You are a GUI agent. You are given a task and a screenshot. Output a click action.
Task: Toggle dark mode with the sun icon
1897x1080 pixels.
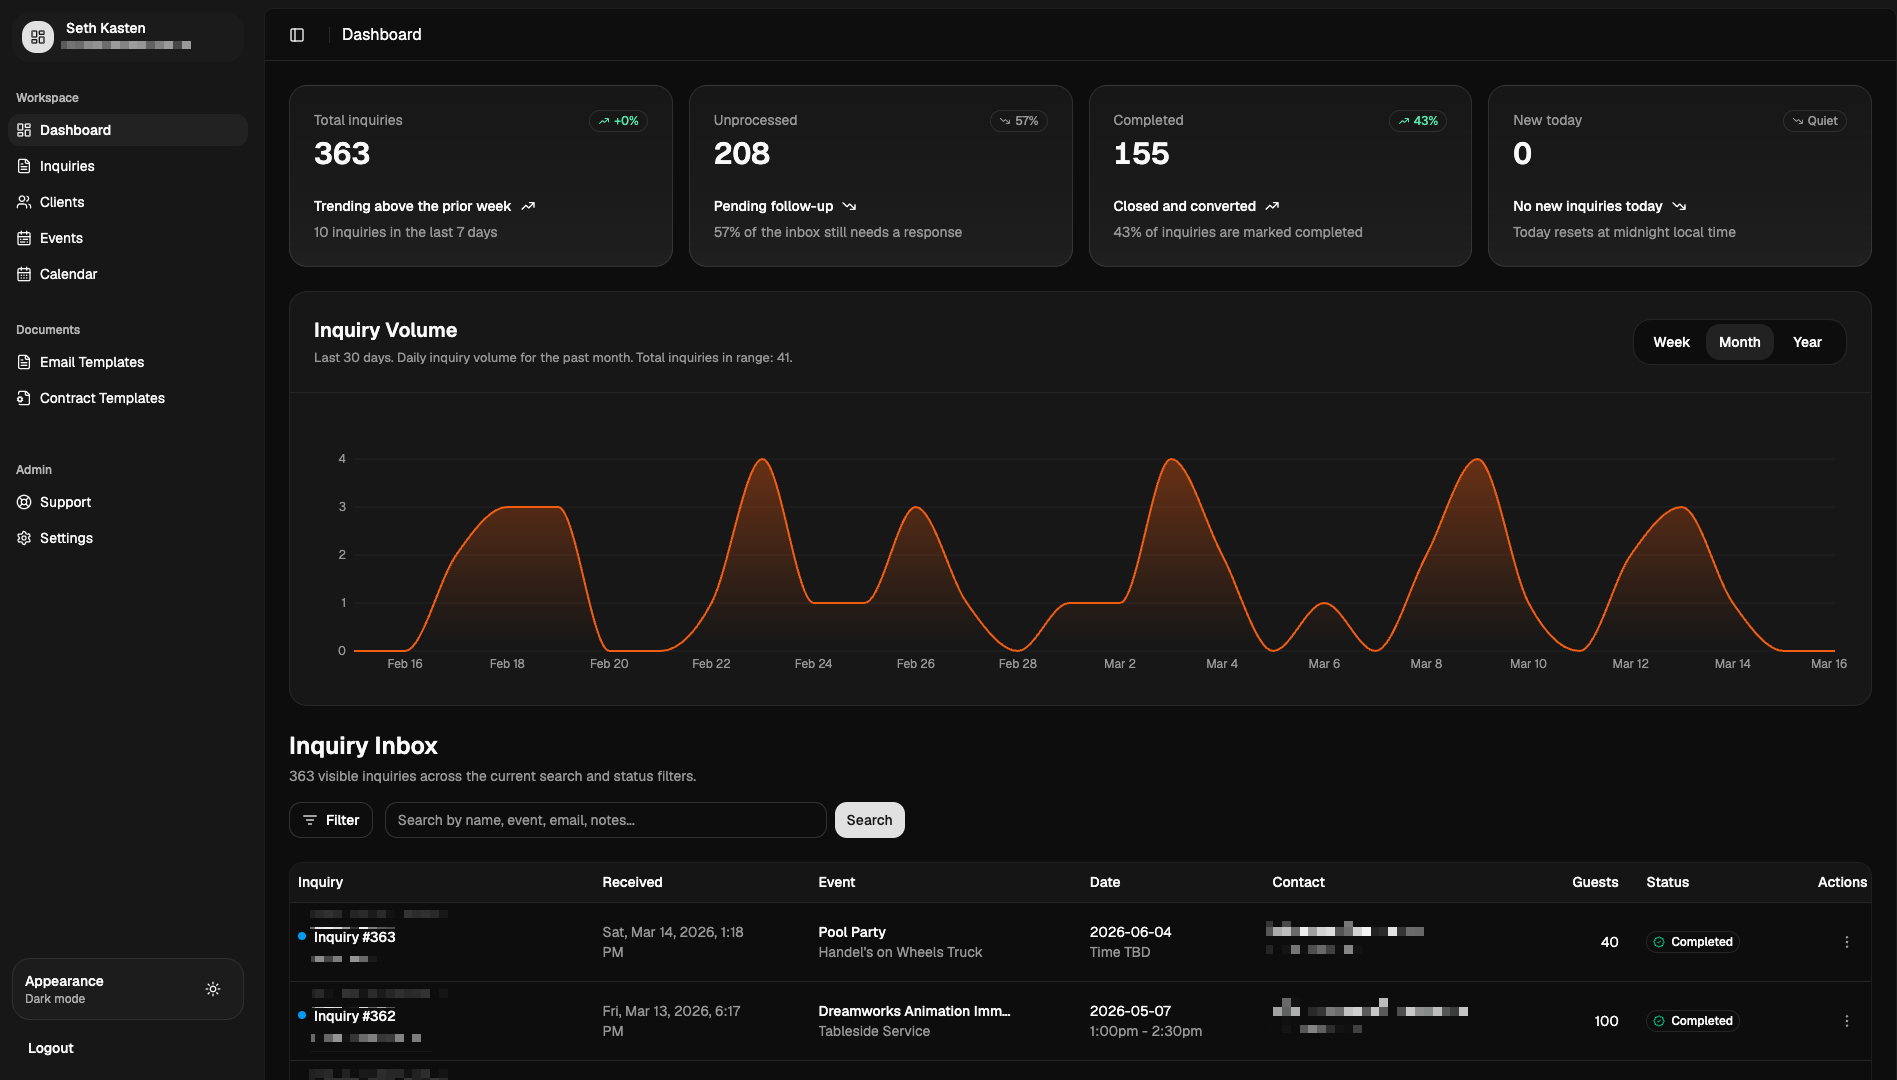[x=213, y=989]
